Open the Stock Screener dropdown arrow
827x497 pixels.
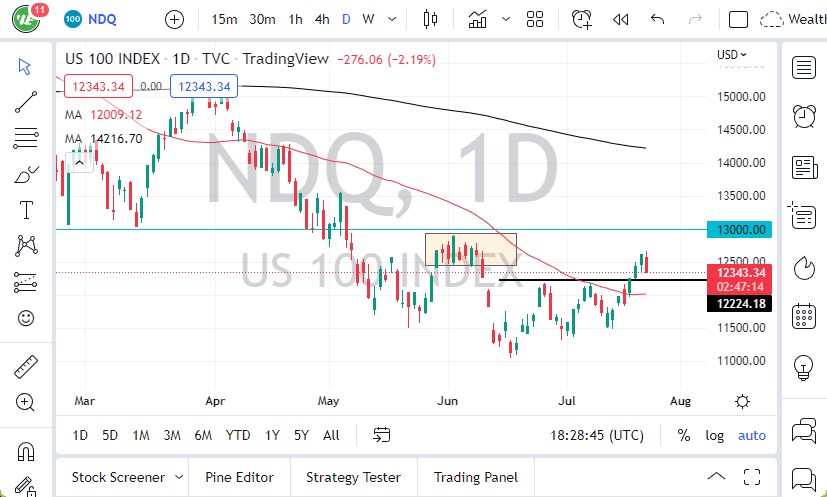point(179,477)
